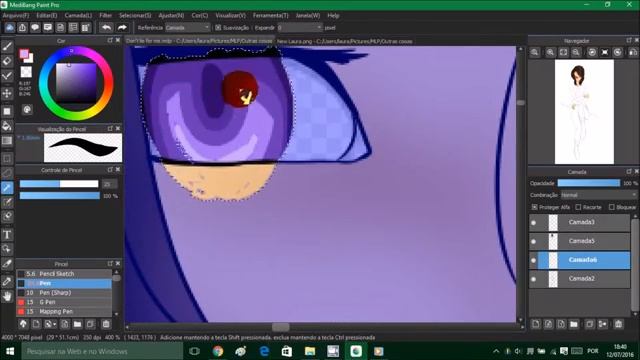Open the Expandir value dropdown
The height and width of the screenshot is (360, 640).
300,27
